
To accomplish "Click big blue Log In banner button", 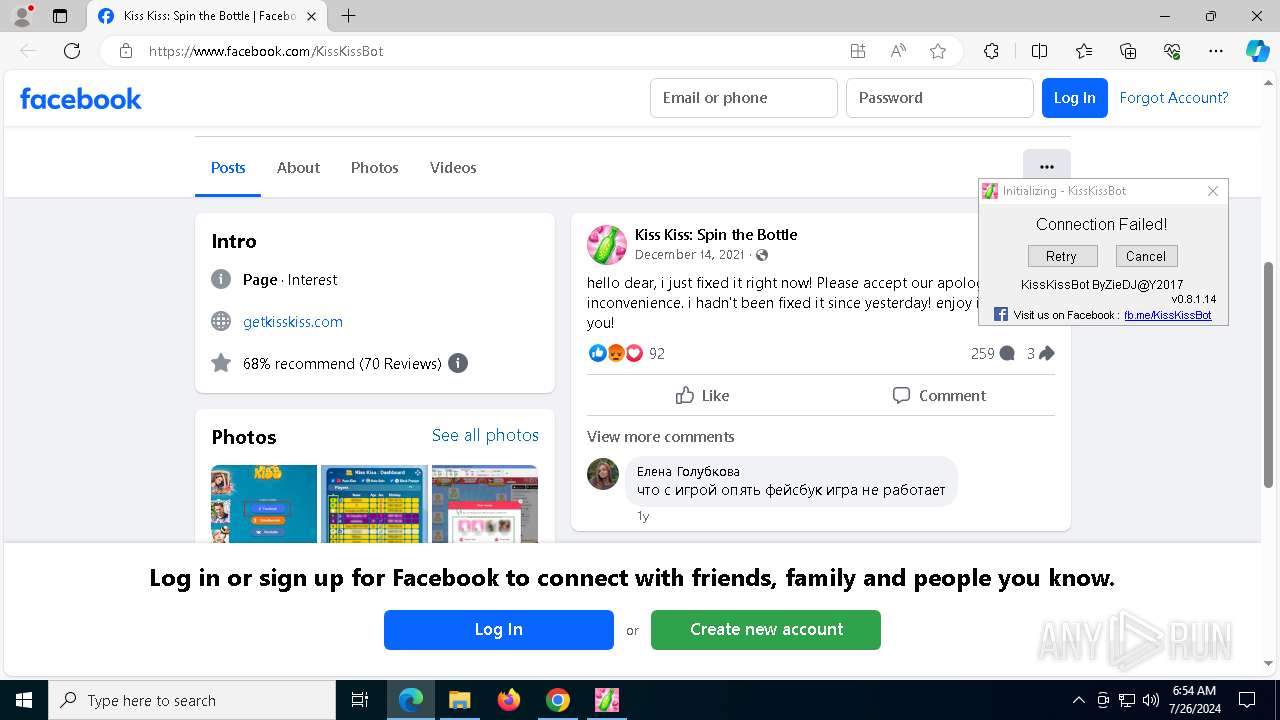I will pos(499,630).
